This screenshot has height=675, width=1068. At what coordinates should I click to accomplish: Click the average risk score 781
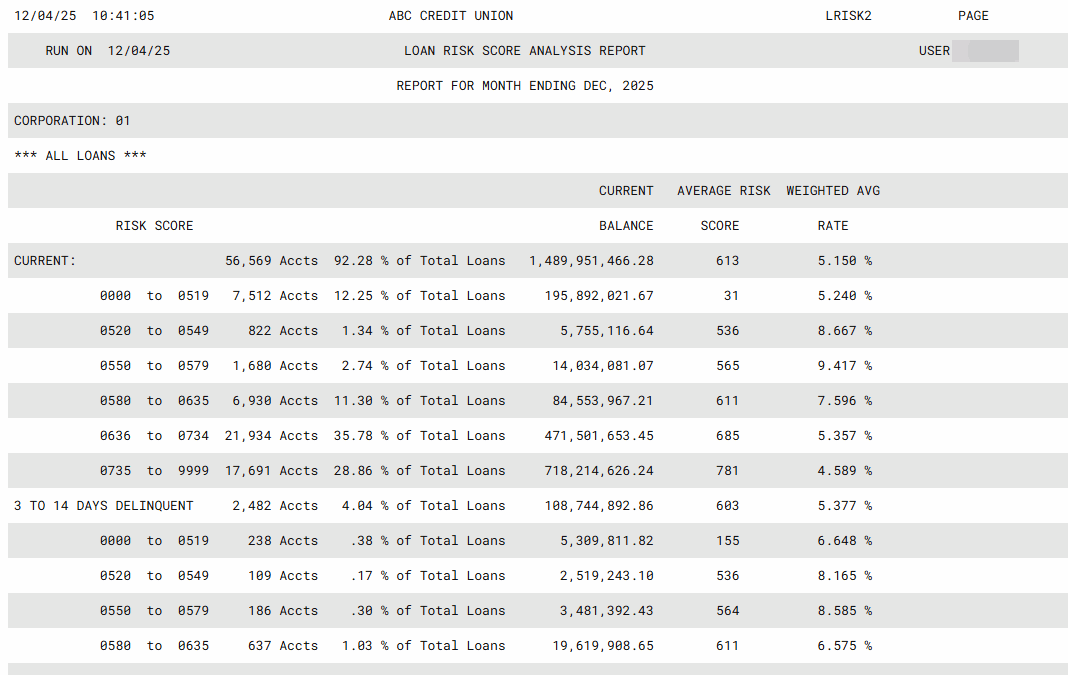[727, 471]
